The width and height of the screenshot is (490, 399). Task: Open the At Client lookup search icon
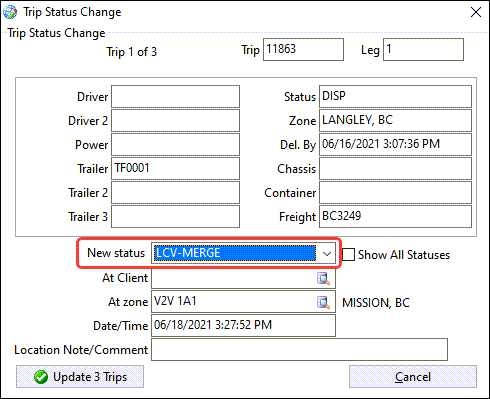323,278
